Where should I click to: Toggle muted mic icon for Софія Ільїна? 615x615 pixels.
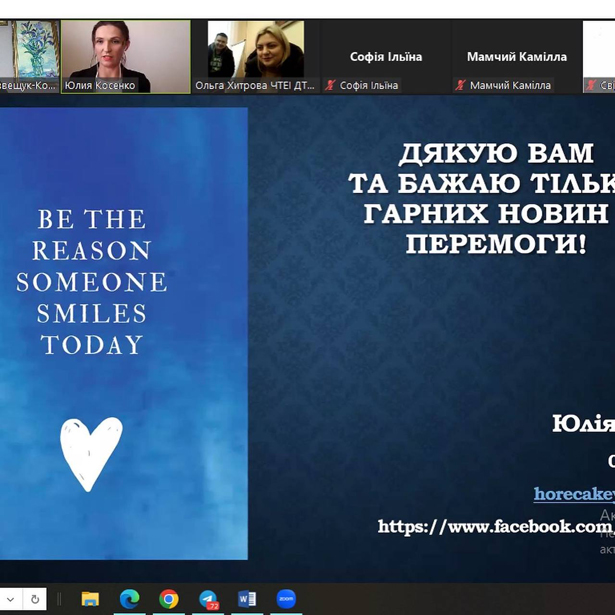click(x=330, y=85)
